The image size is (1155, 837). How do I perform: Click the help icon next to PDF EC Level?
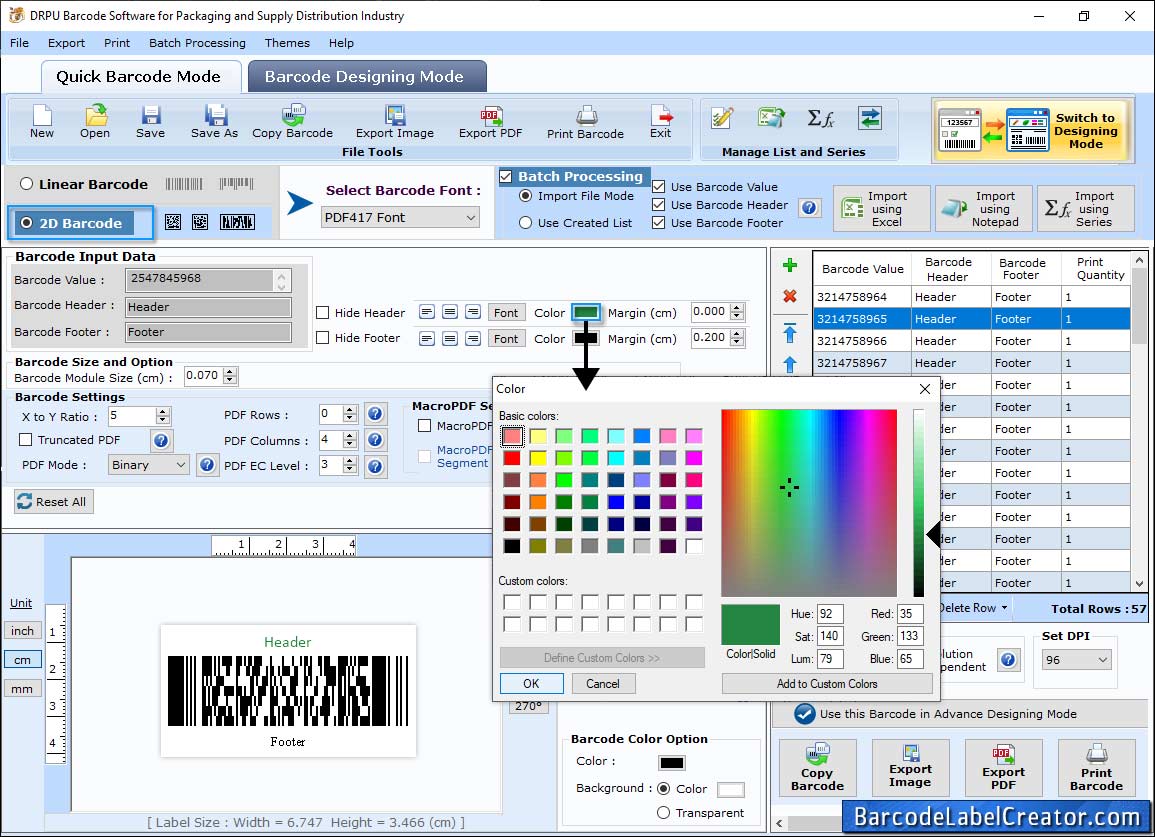(x=375, y=466)
